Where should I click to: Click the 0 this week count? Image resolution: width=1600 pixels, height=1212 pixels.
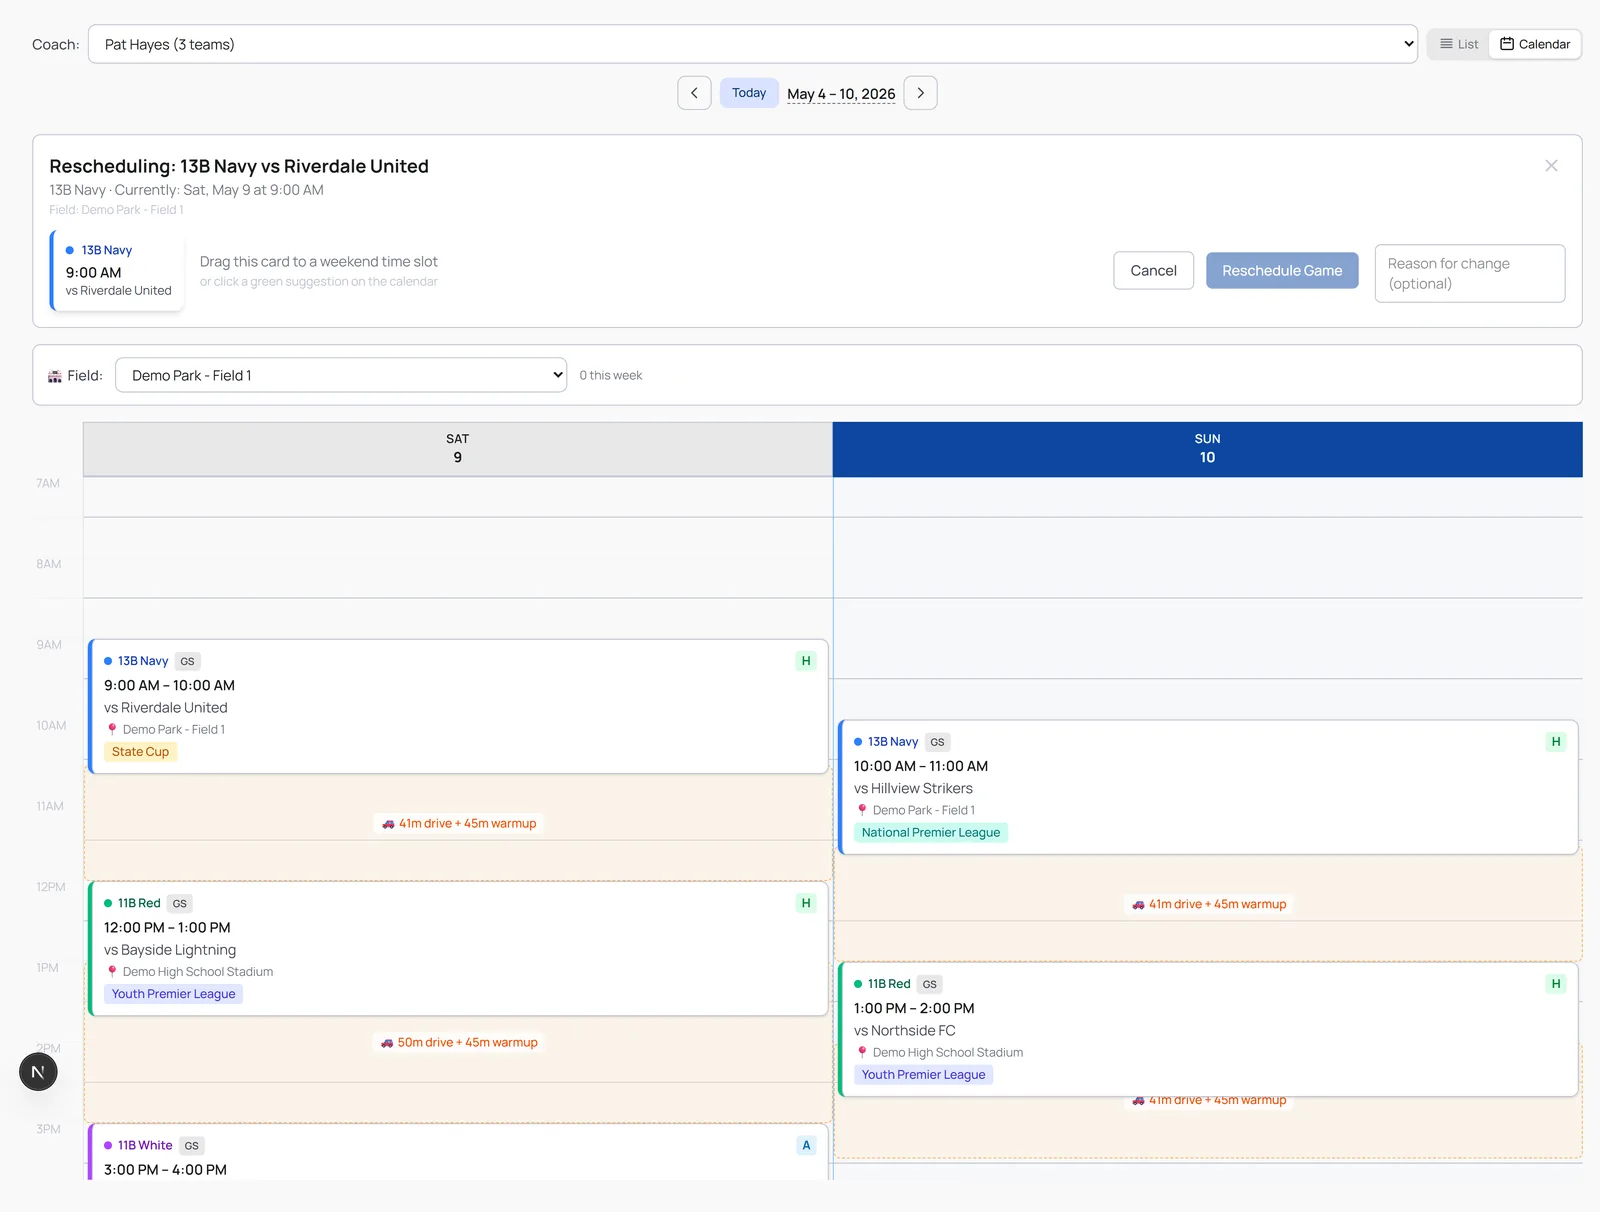pyautogui.click(x=611, y=376)
